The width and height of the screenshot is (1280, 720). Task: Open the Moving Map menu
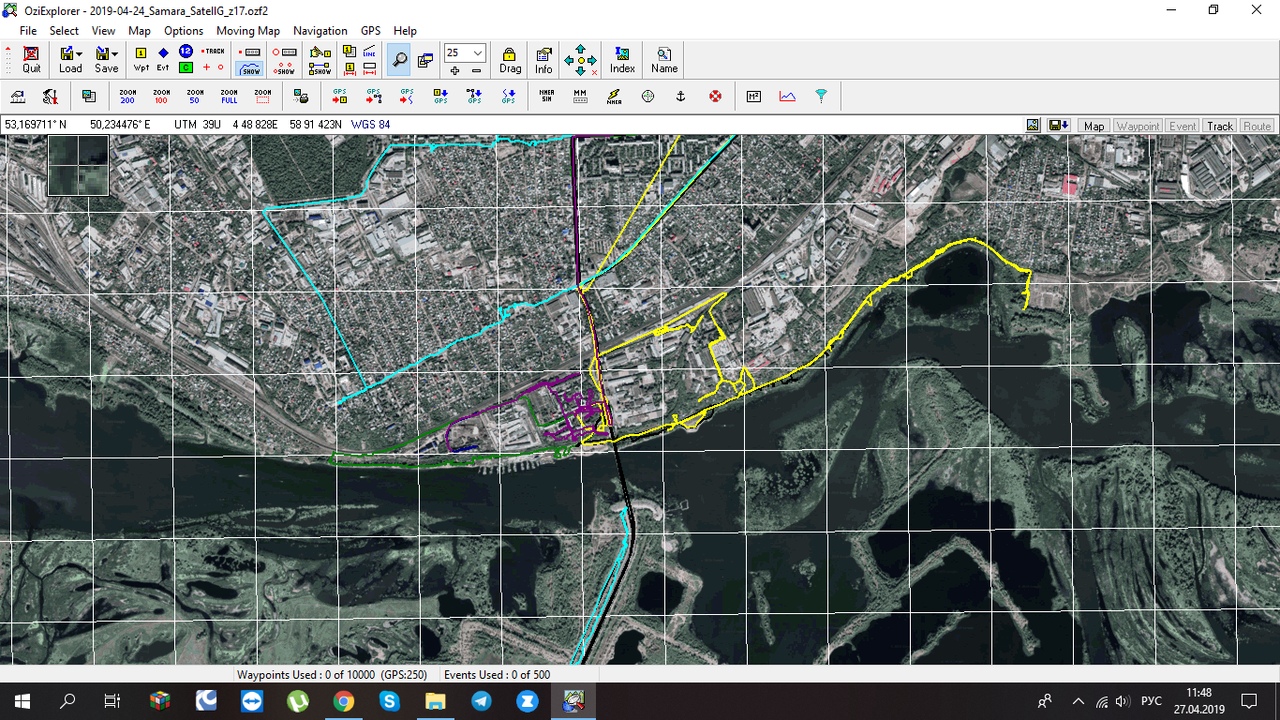[x=248, y=31]
